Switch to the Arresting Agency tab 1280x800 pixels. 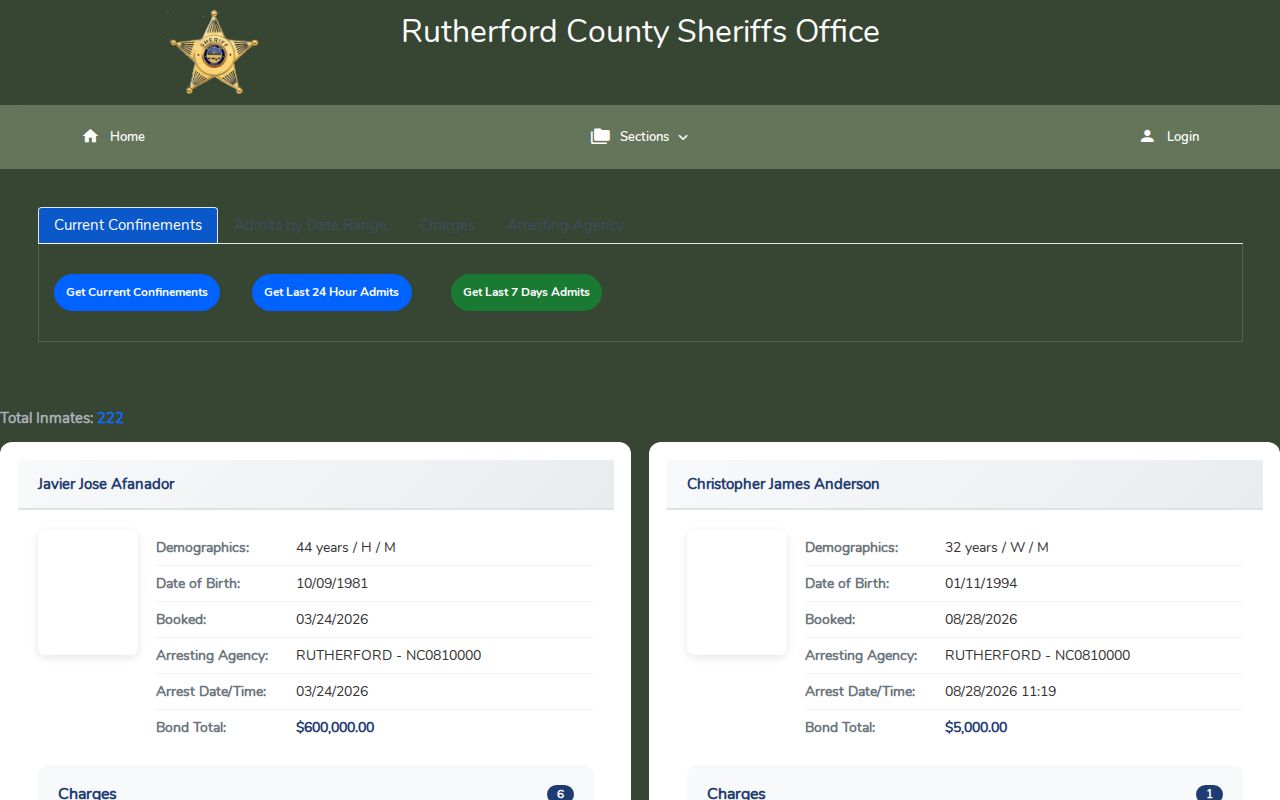pos(565,225)
